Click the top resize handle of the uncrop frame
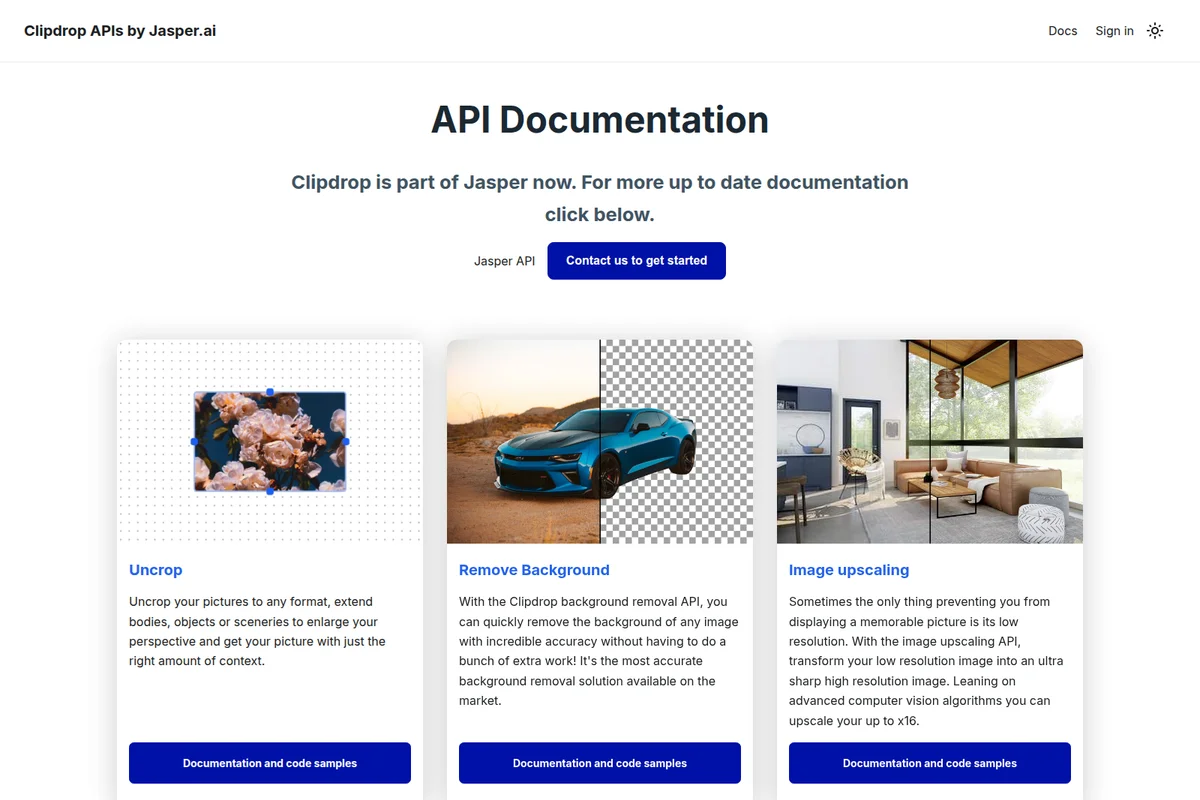This screenshot has width=1200, height=800. (269, 392)
